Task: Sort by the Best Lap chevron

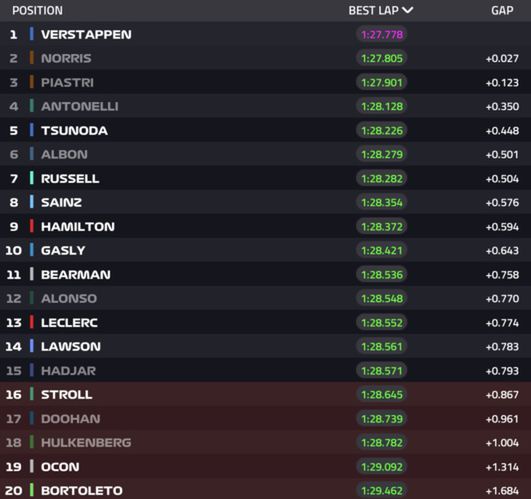Action: coord(407,10)
